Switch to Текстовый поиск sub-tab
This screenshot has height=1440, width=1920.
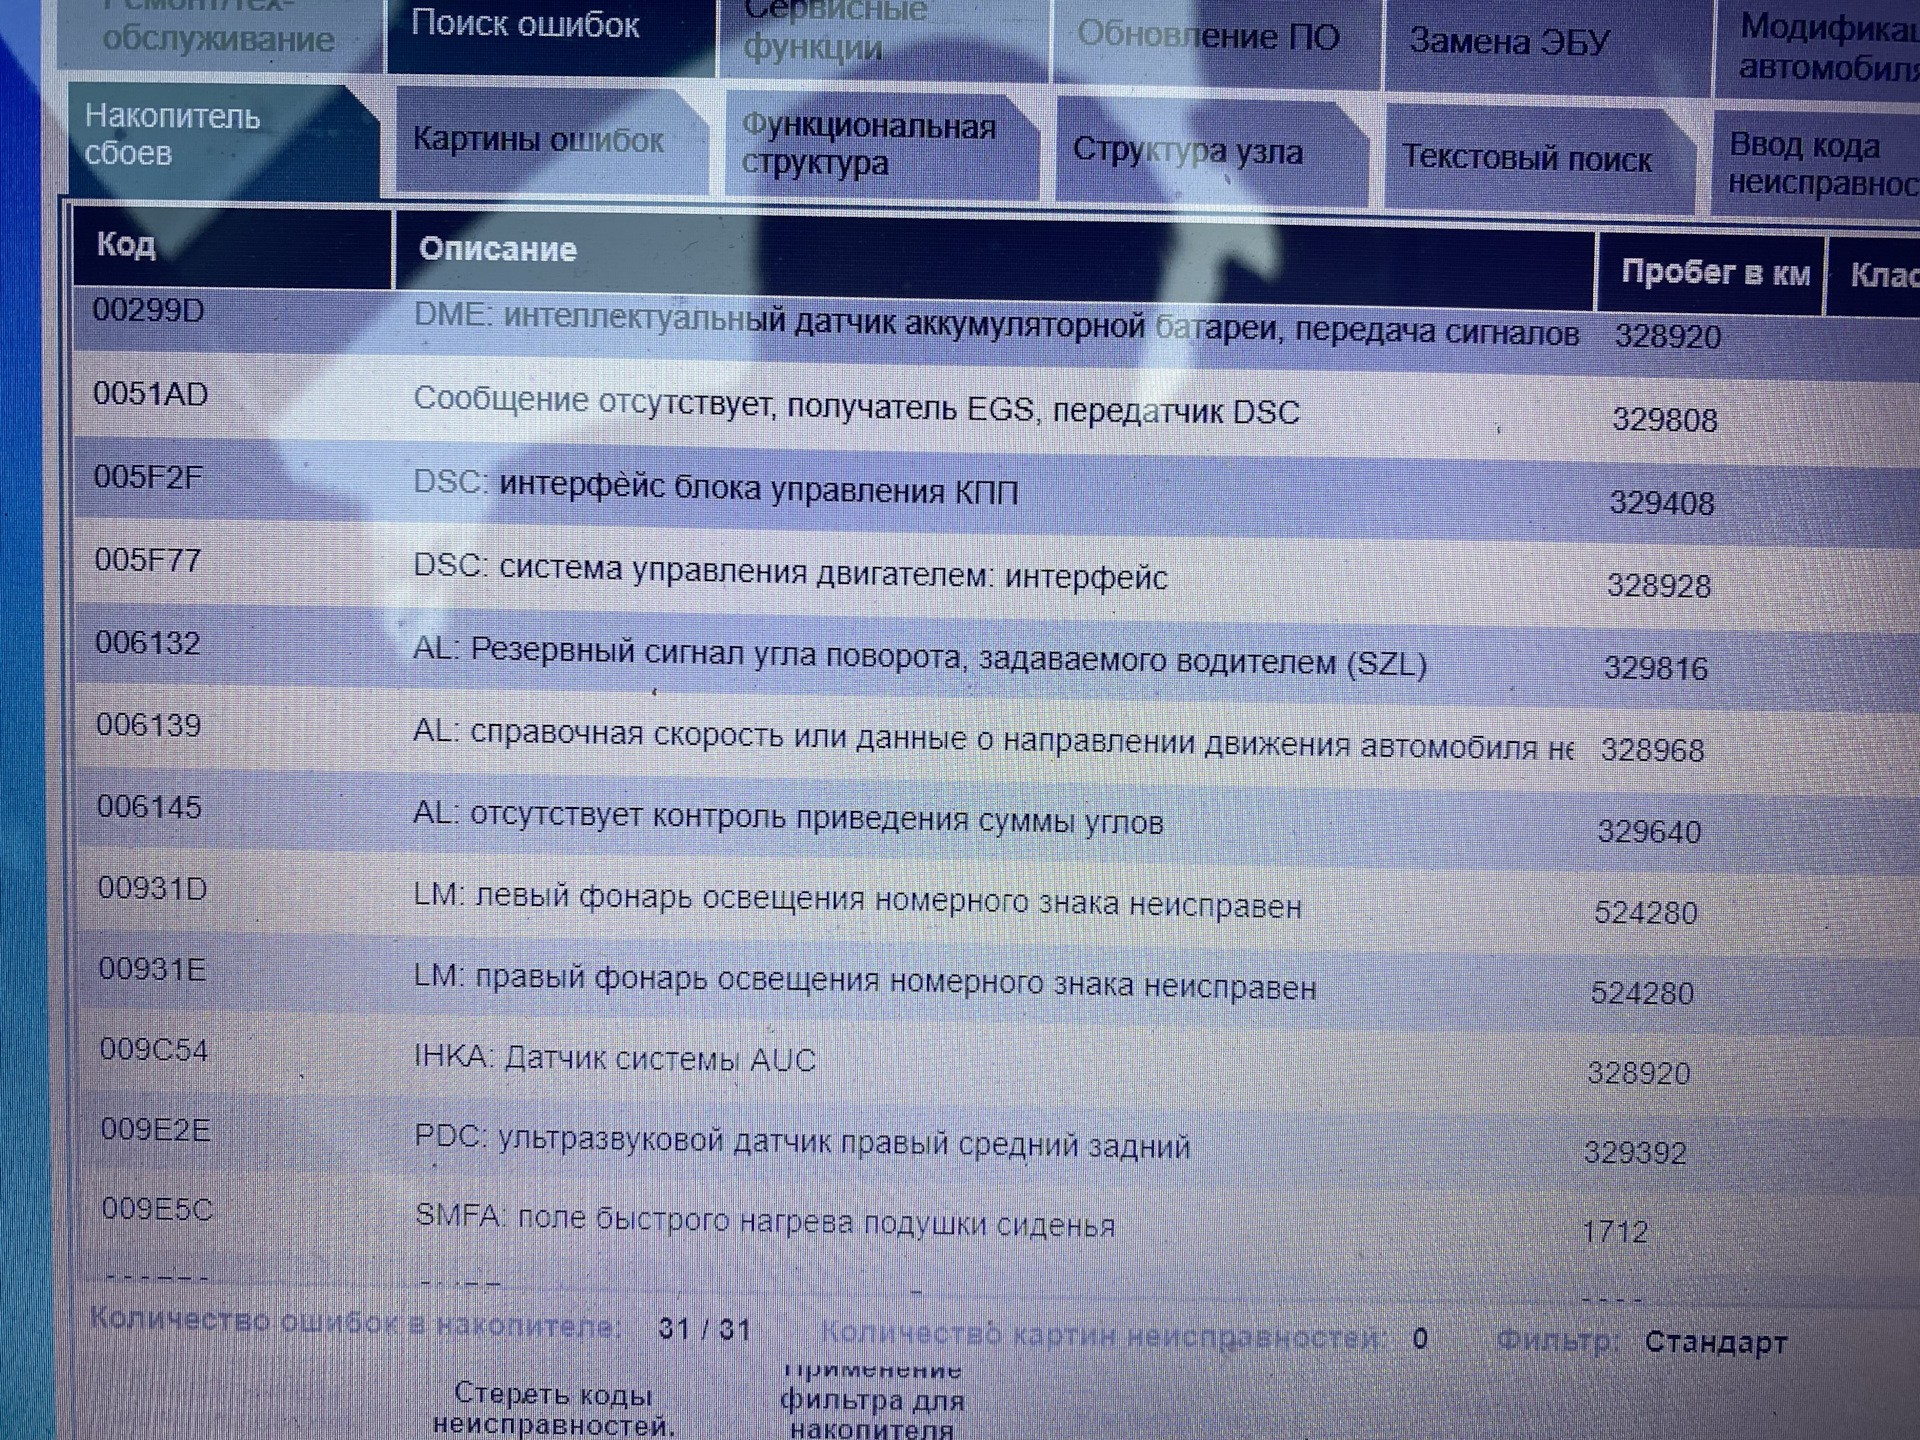[1540, 158]
